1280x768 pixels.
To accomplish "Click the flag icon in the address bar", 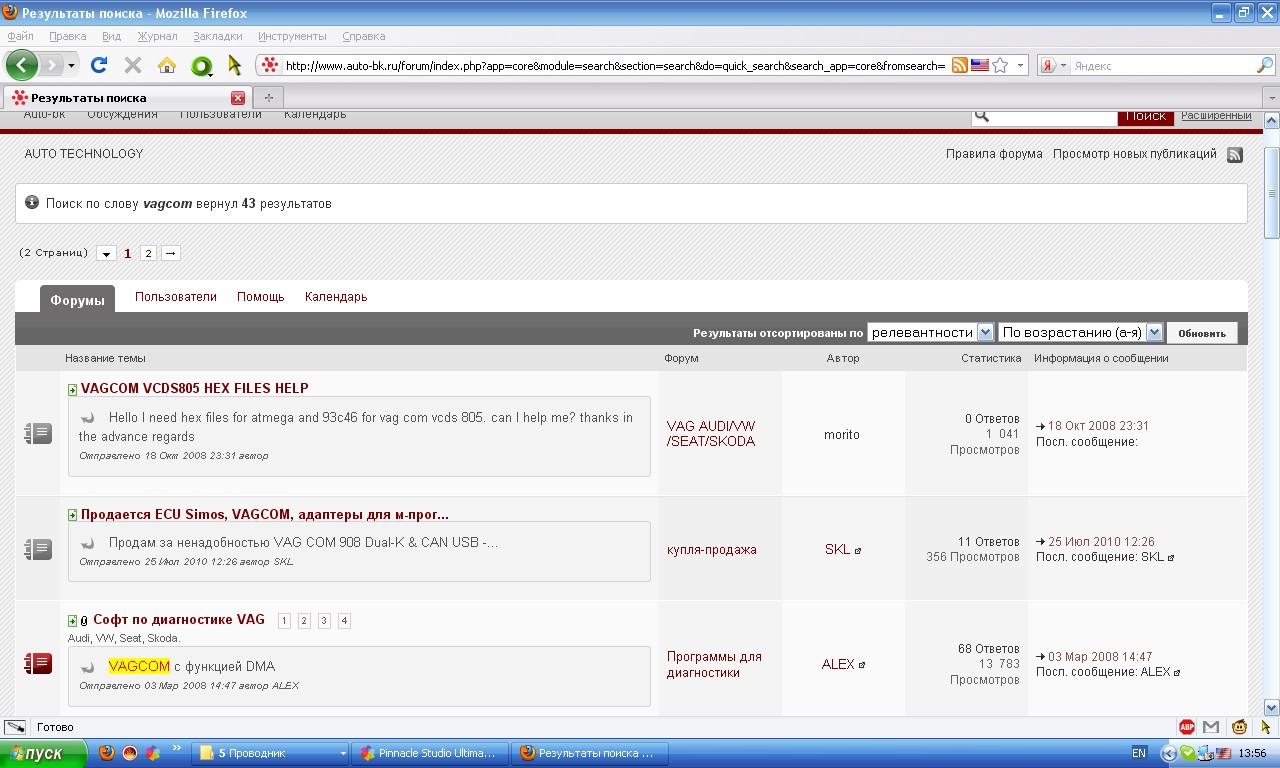I will 980,65.
